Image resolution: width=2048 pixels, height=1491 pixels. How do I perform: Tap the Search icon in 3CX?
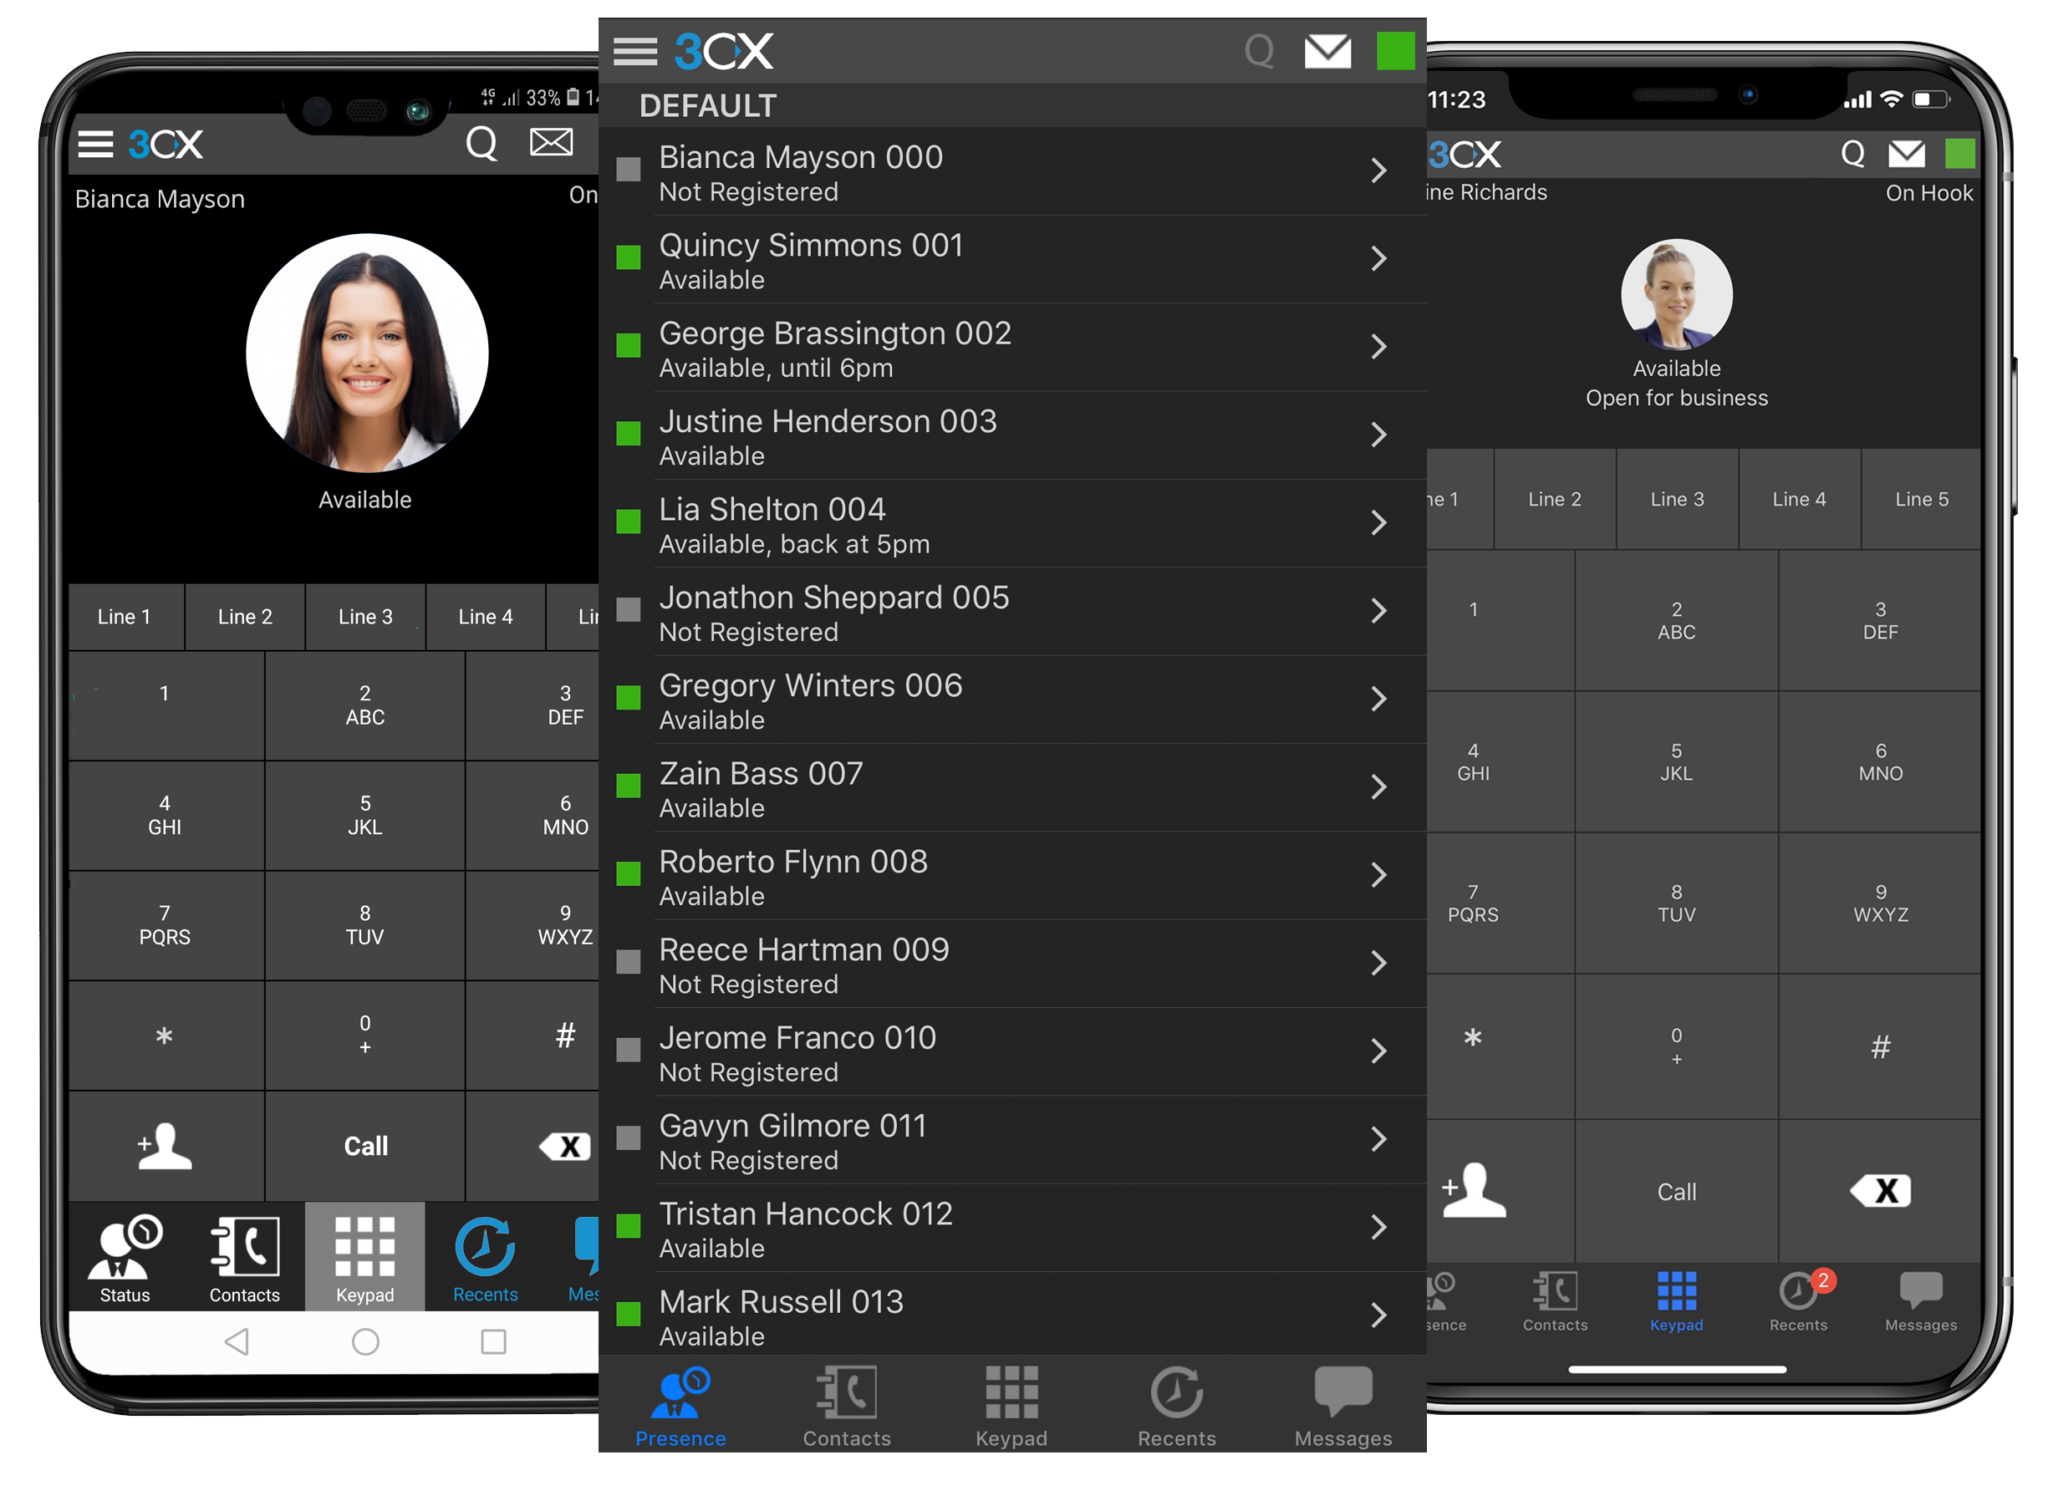click(1256, 49)
